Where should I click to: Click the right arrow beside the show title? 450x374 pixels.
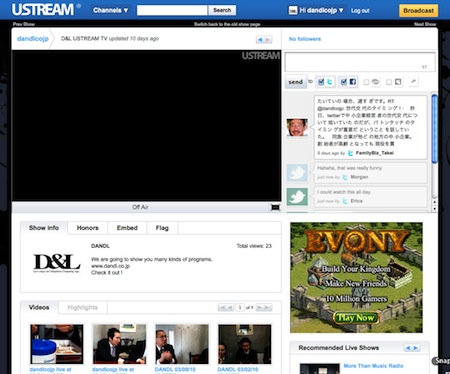tap(268, 40)
